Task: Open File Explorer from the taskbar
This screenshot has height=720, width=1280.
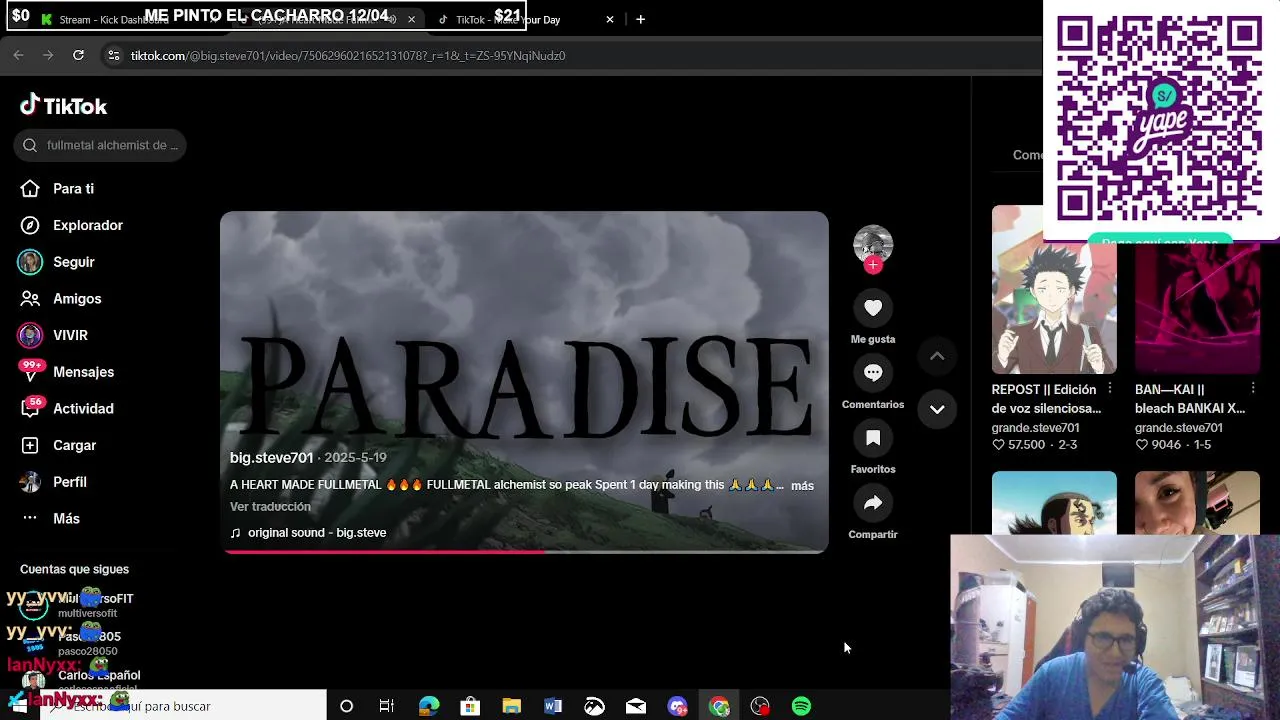Action: [x=511, y=706]
